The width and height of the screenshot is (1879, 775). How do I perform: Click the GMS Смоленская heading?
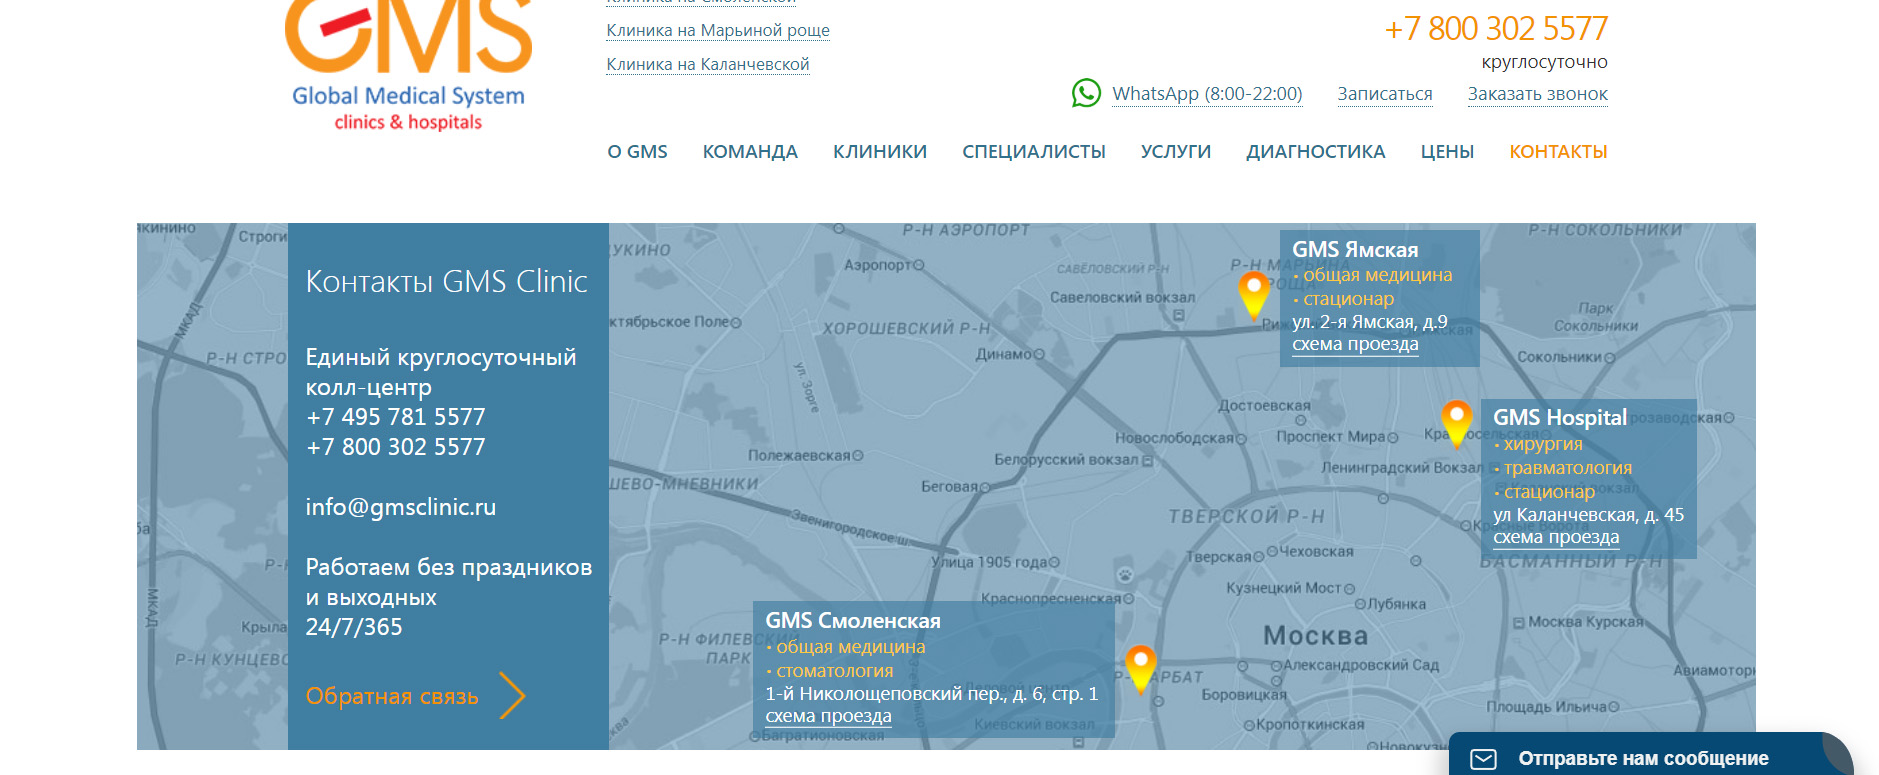coord(853,621)
